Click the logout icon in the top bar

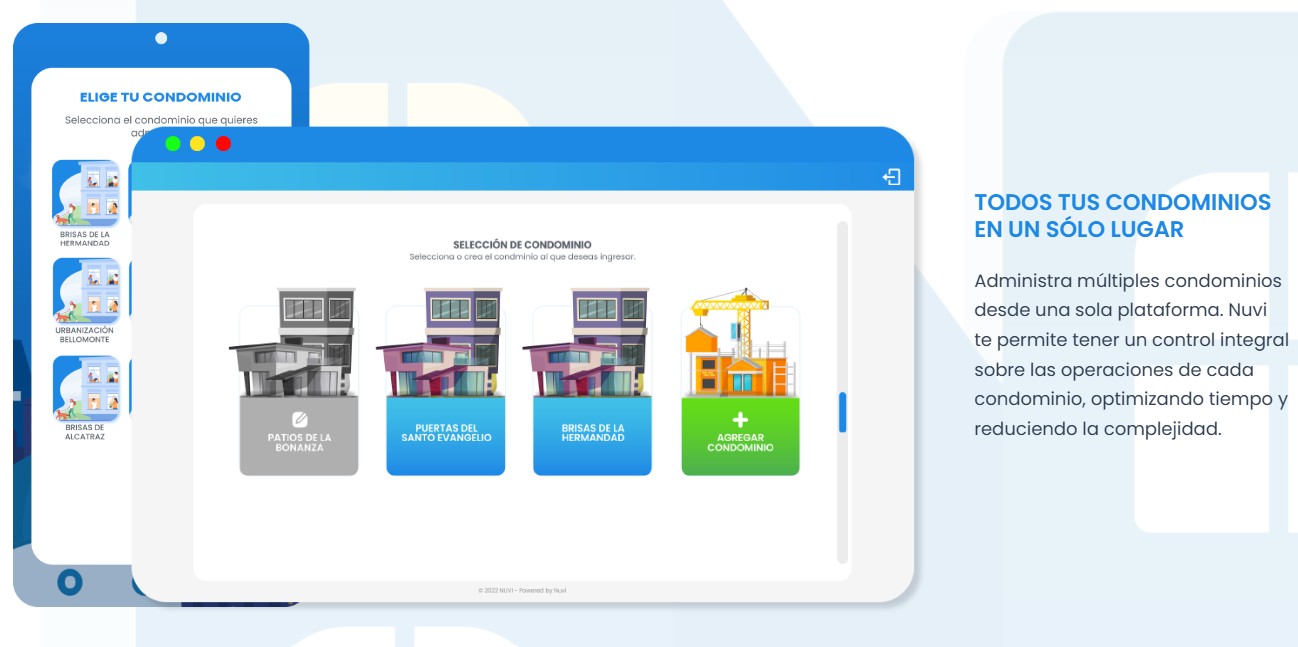pos(890,176)
